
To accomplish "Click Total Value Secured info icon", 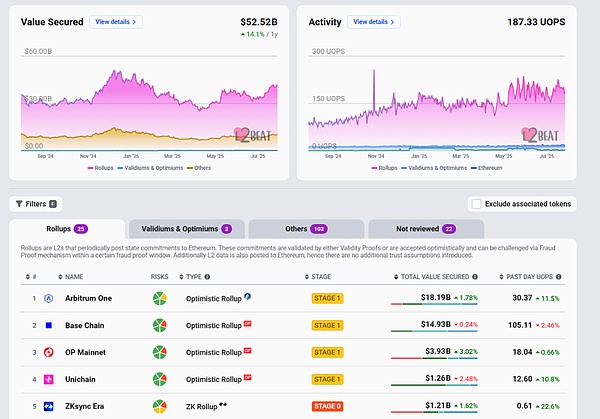I will tap(474, 277).
